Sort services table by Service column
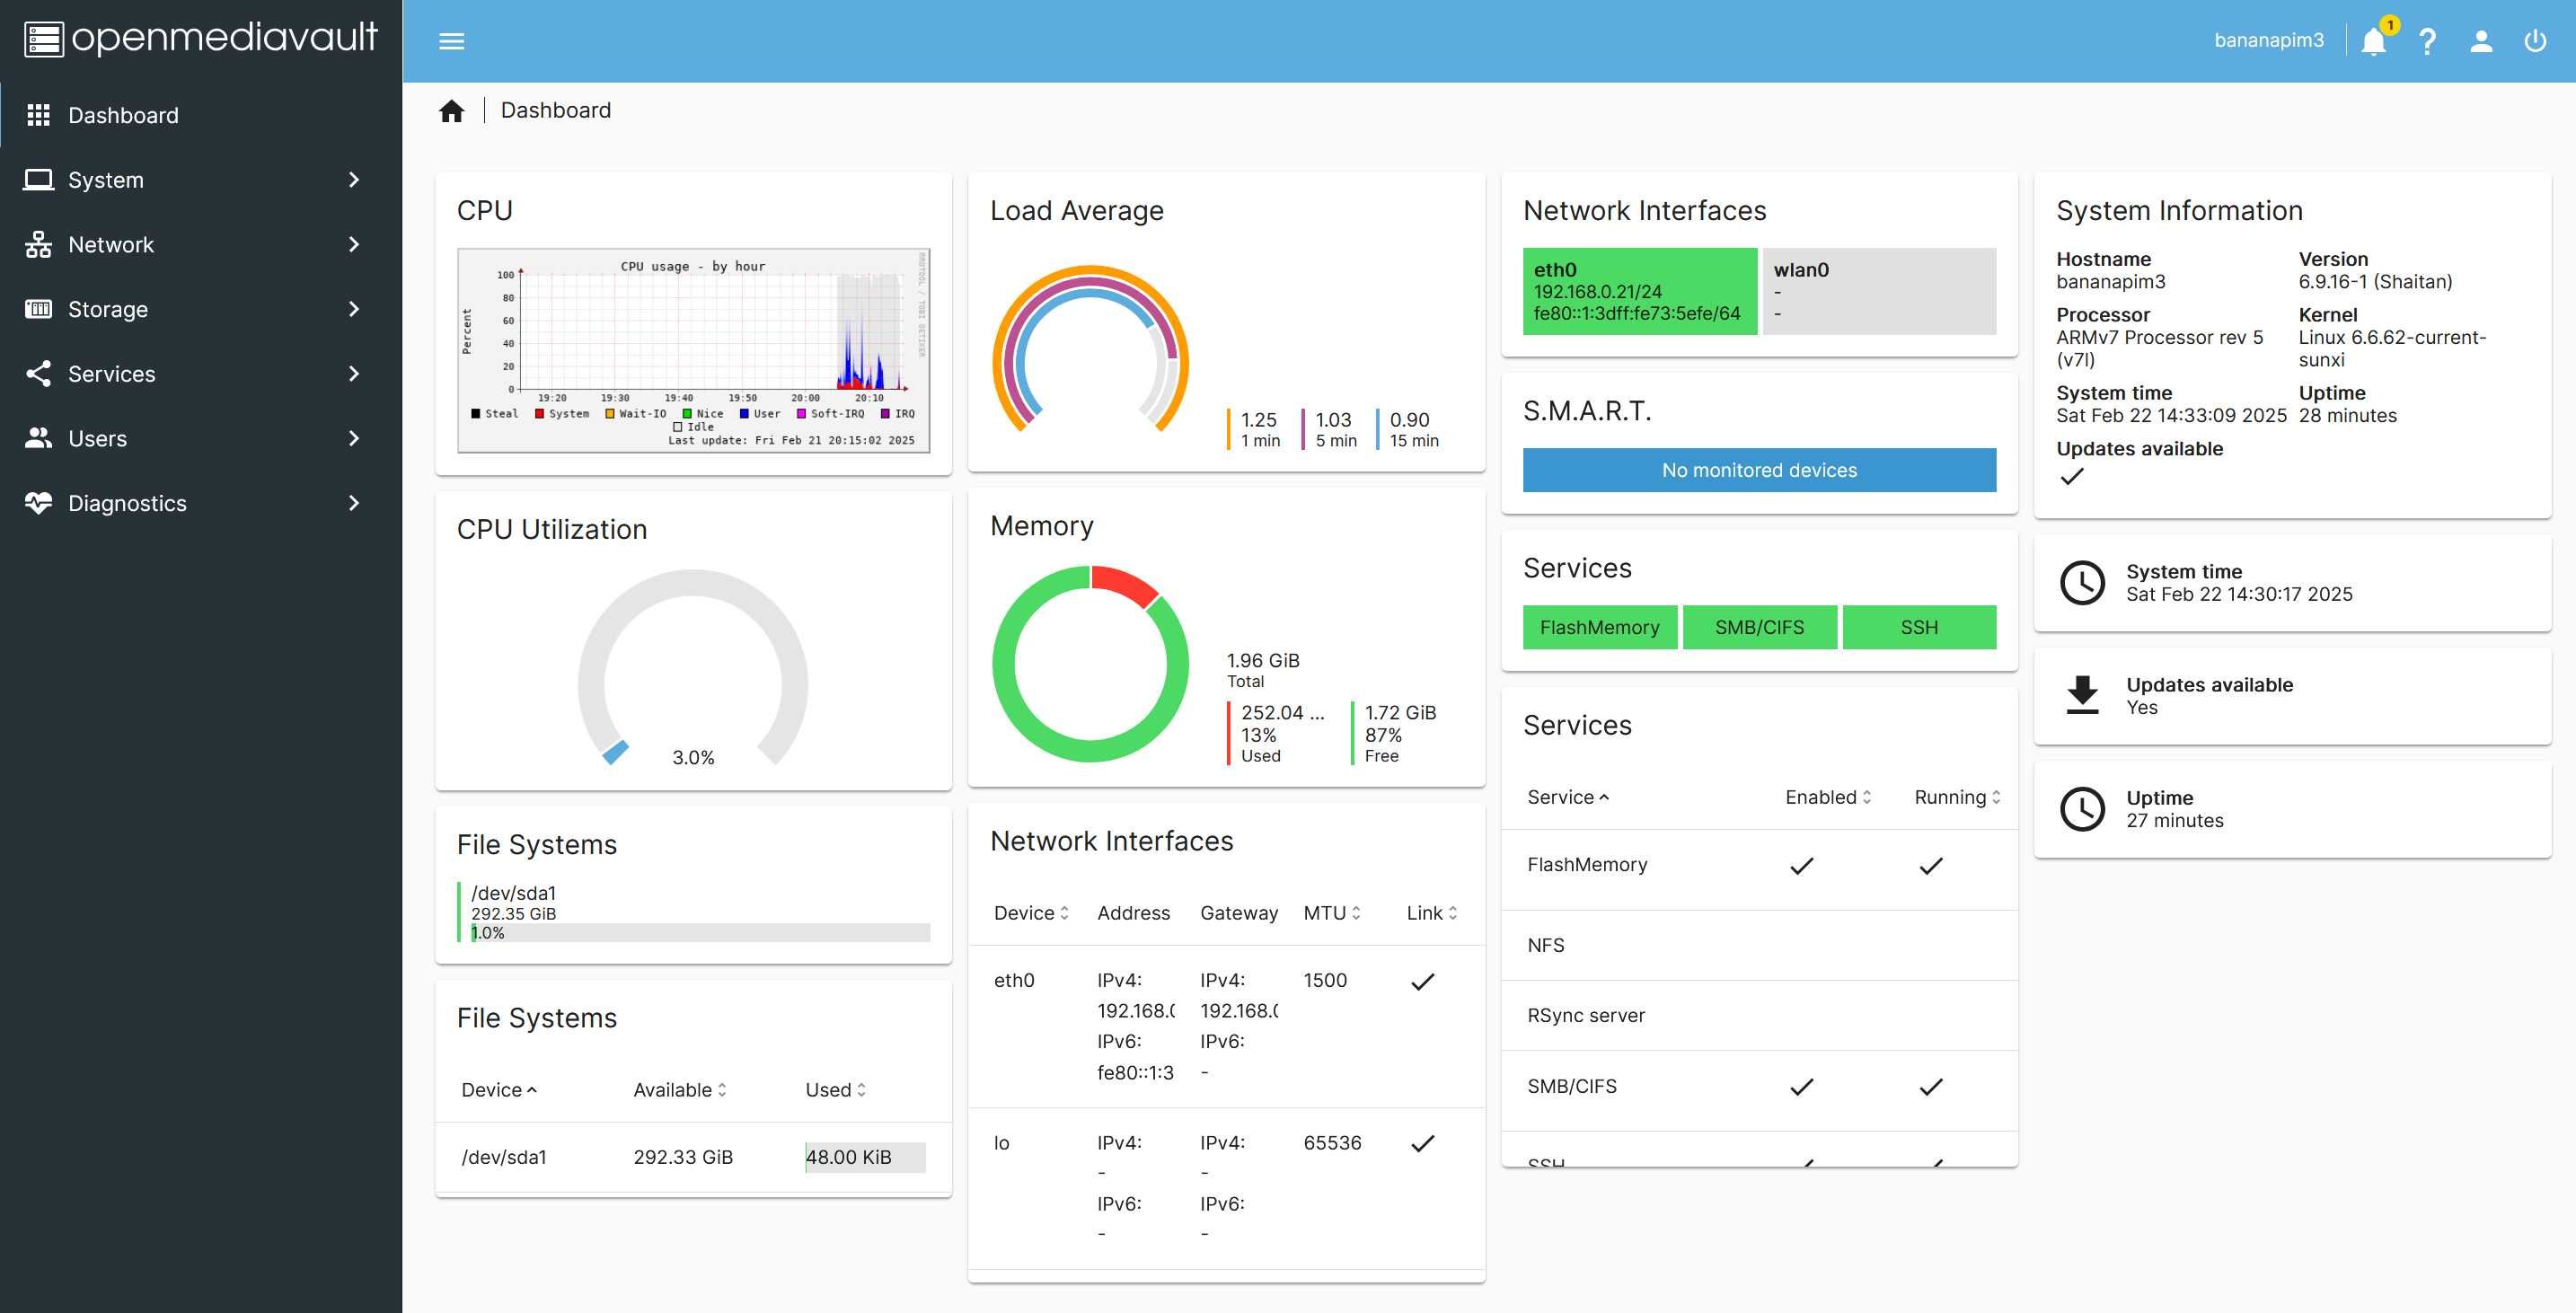This screenshot has height=1313, width=2576. [x=1567, y=797]
